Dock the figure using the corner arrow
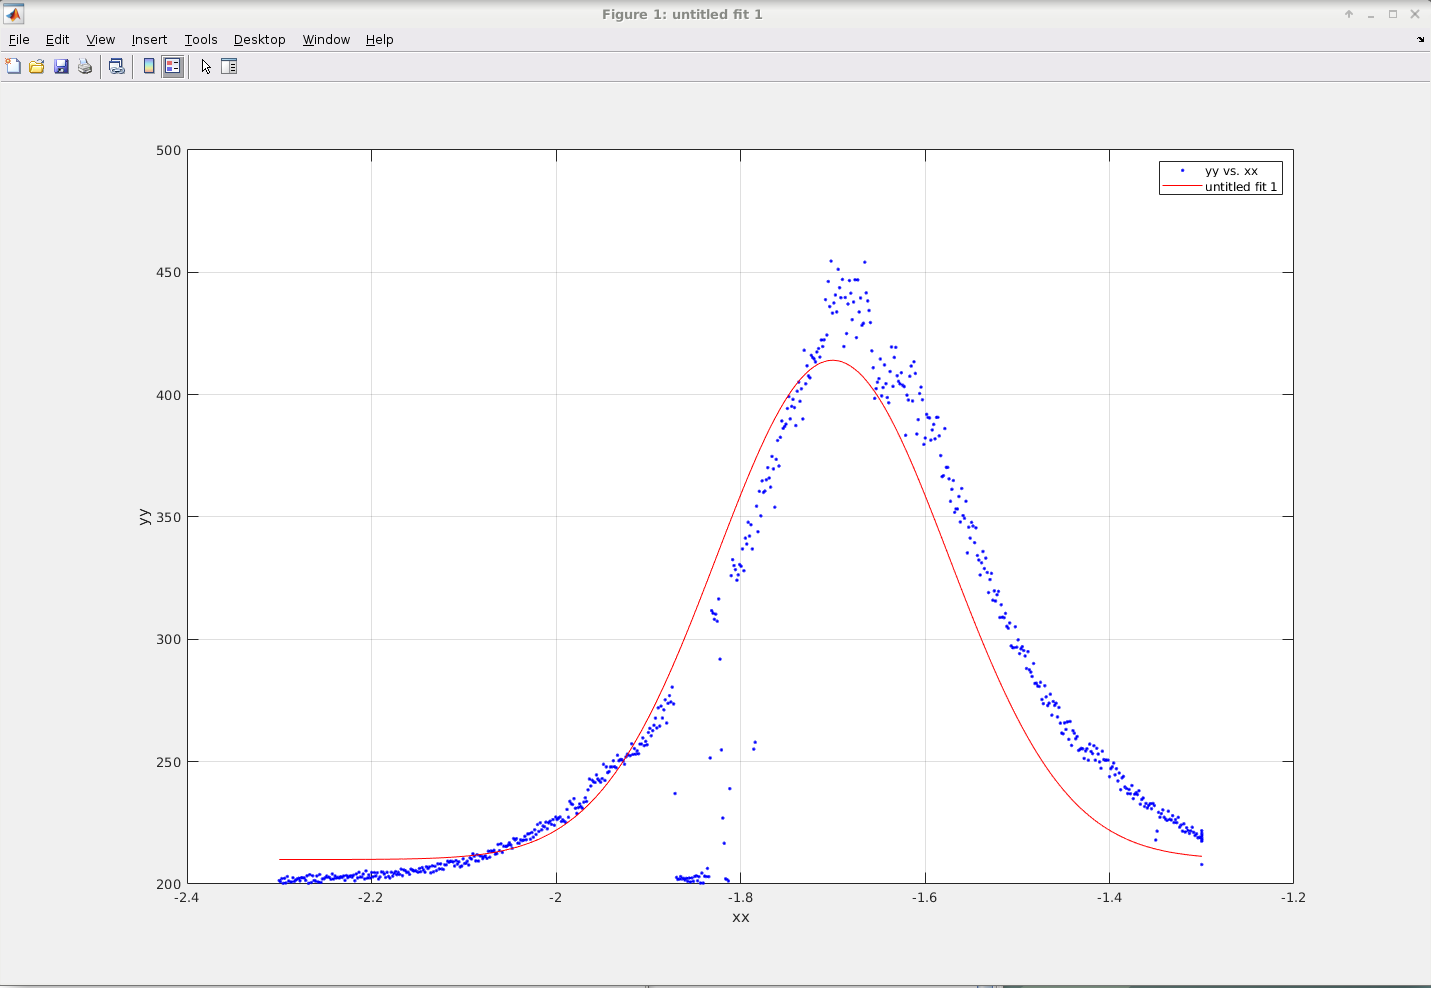The height and width of the screenshot is (988, 1431). click(1420, 40)
